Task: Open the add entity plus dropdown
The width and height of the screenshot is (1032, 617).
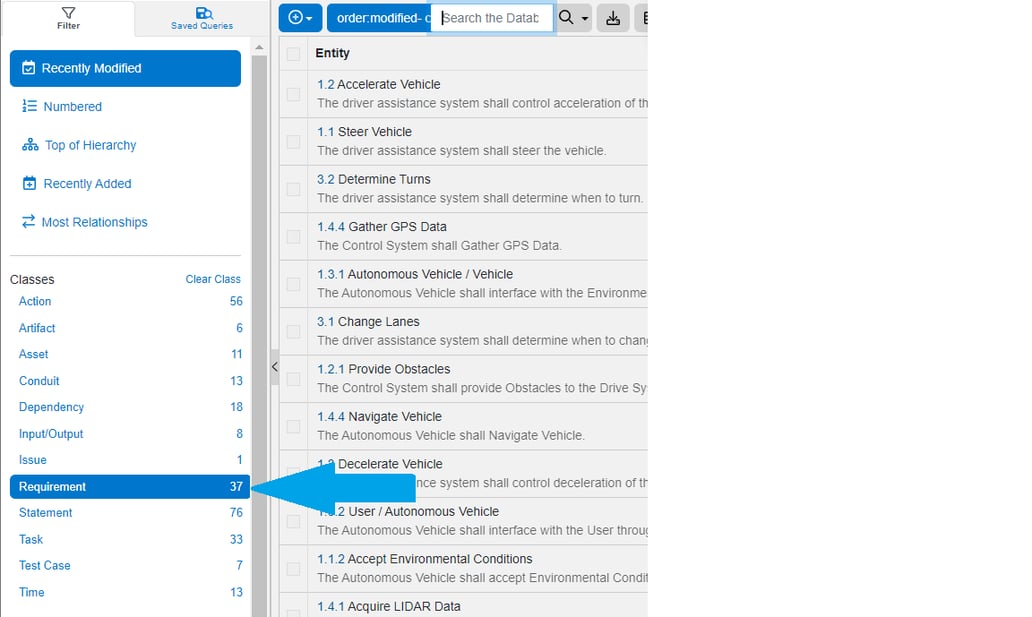Action: (300, 18)
